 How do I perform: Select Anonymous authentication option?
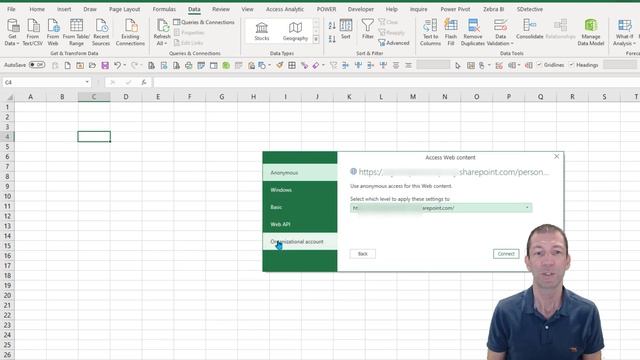[x=300, y=173]
